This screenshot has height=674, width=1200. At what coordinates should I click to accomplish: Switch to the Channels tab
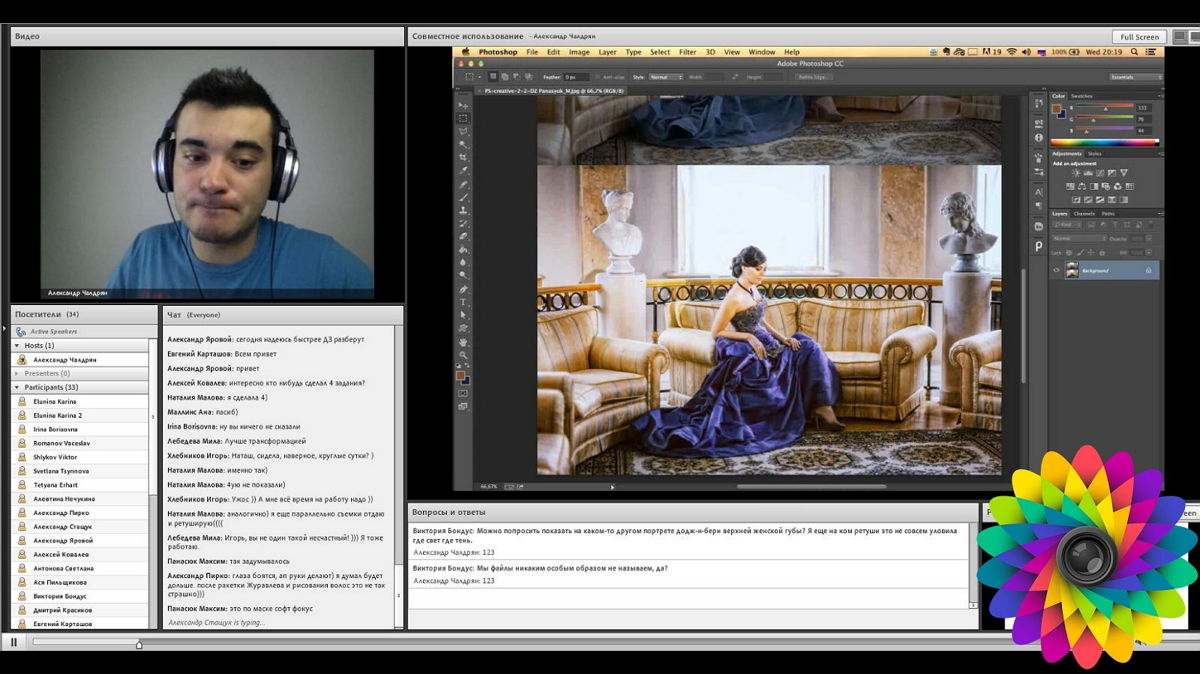coord(1084,214)
